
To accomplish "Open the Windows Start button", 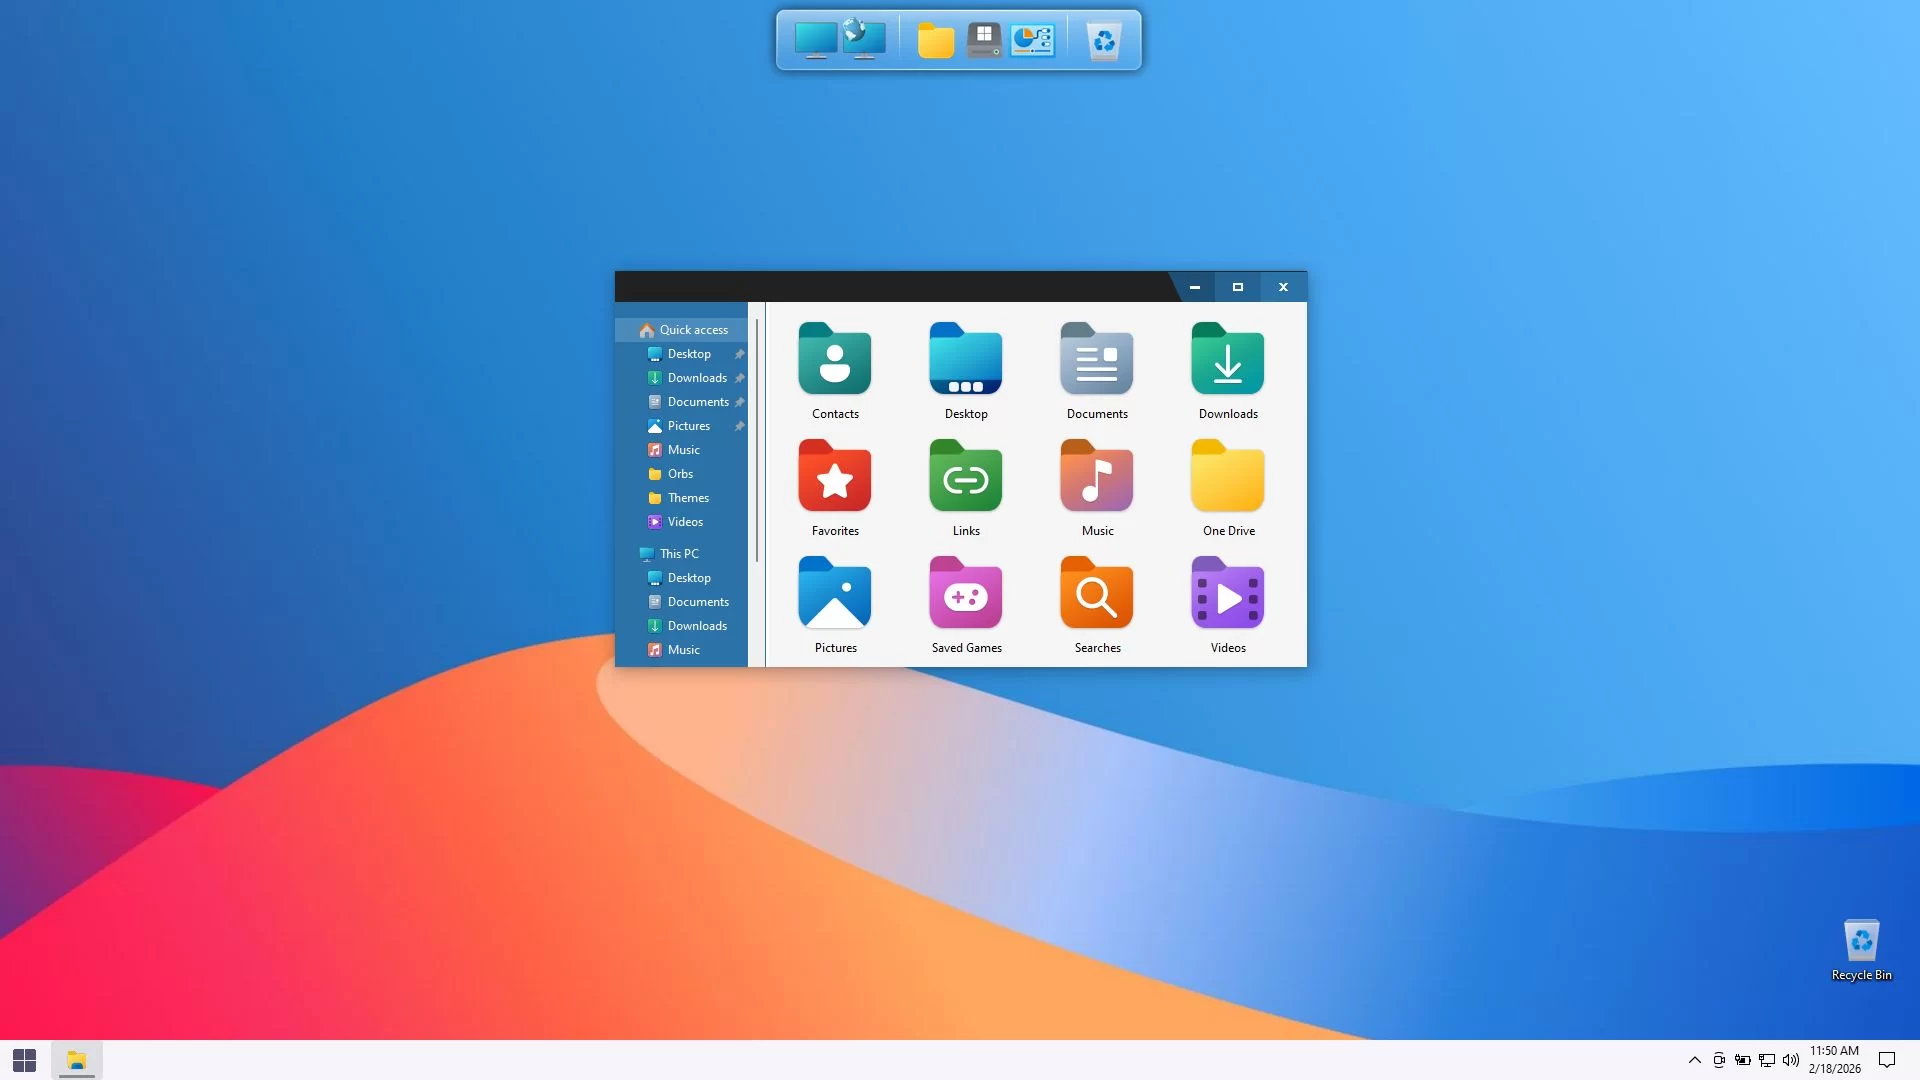I will 24,1060.
